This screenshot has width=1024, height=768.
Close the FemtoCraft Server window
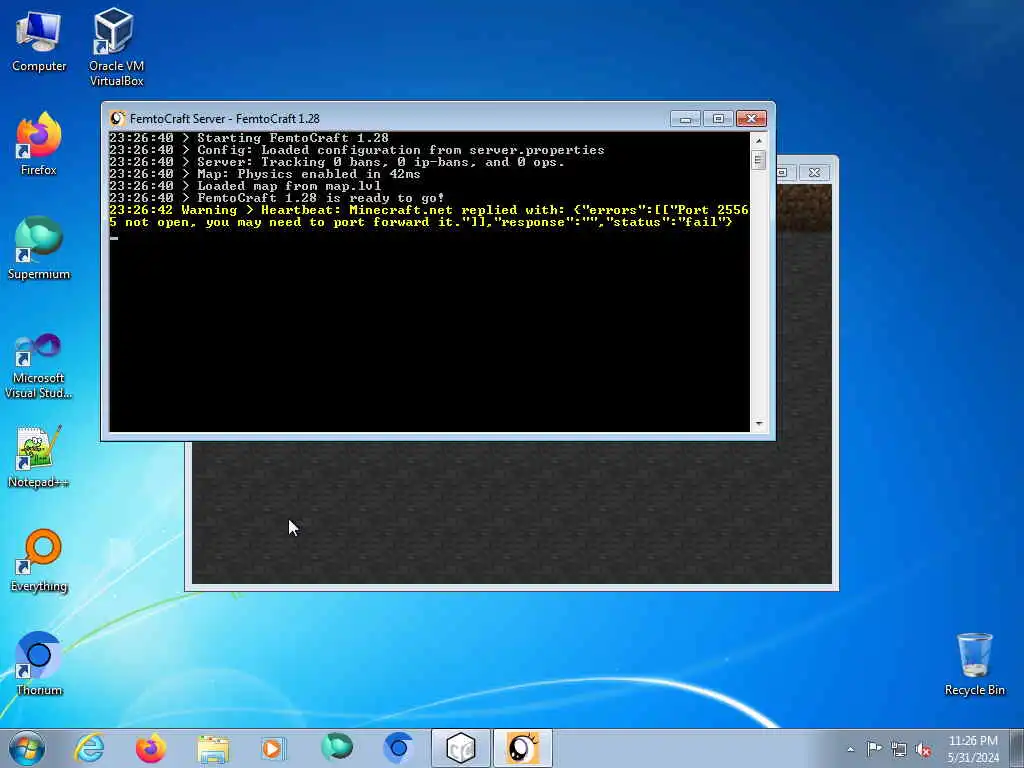pyautogui.click(x=751, y=118)
